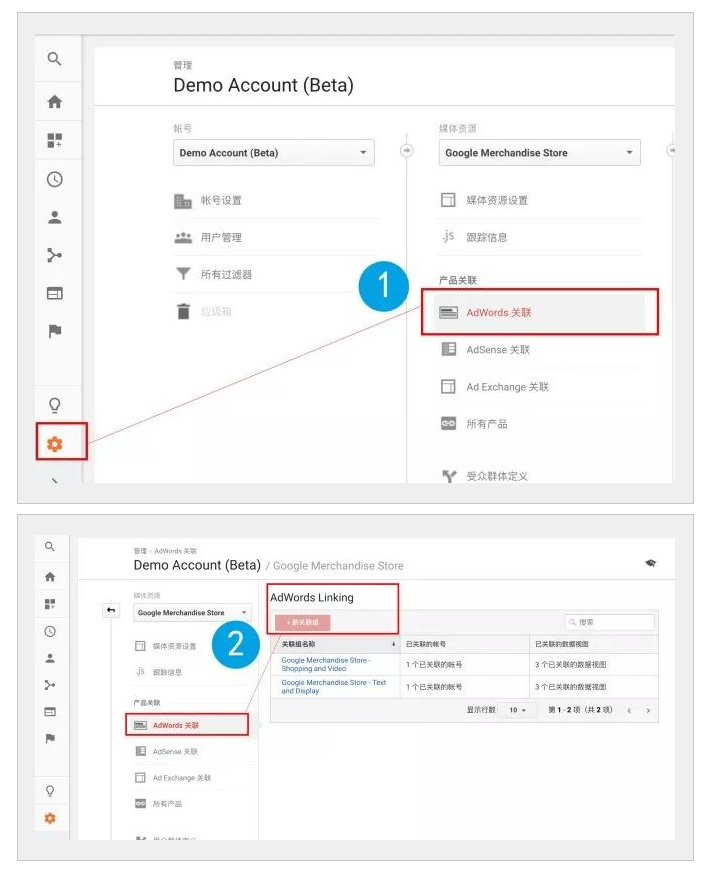Click the home icon in the lower screenshot's sidebar
The image size is (706, 872).
pos(50,577)
